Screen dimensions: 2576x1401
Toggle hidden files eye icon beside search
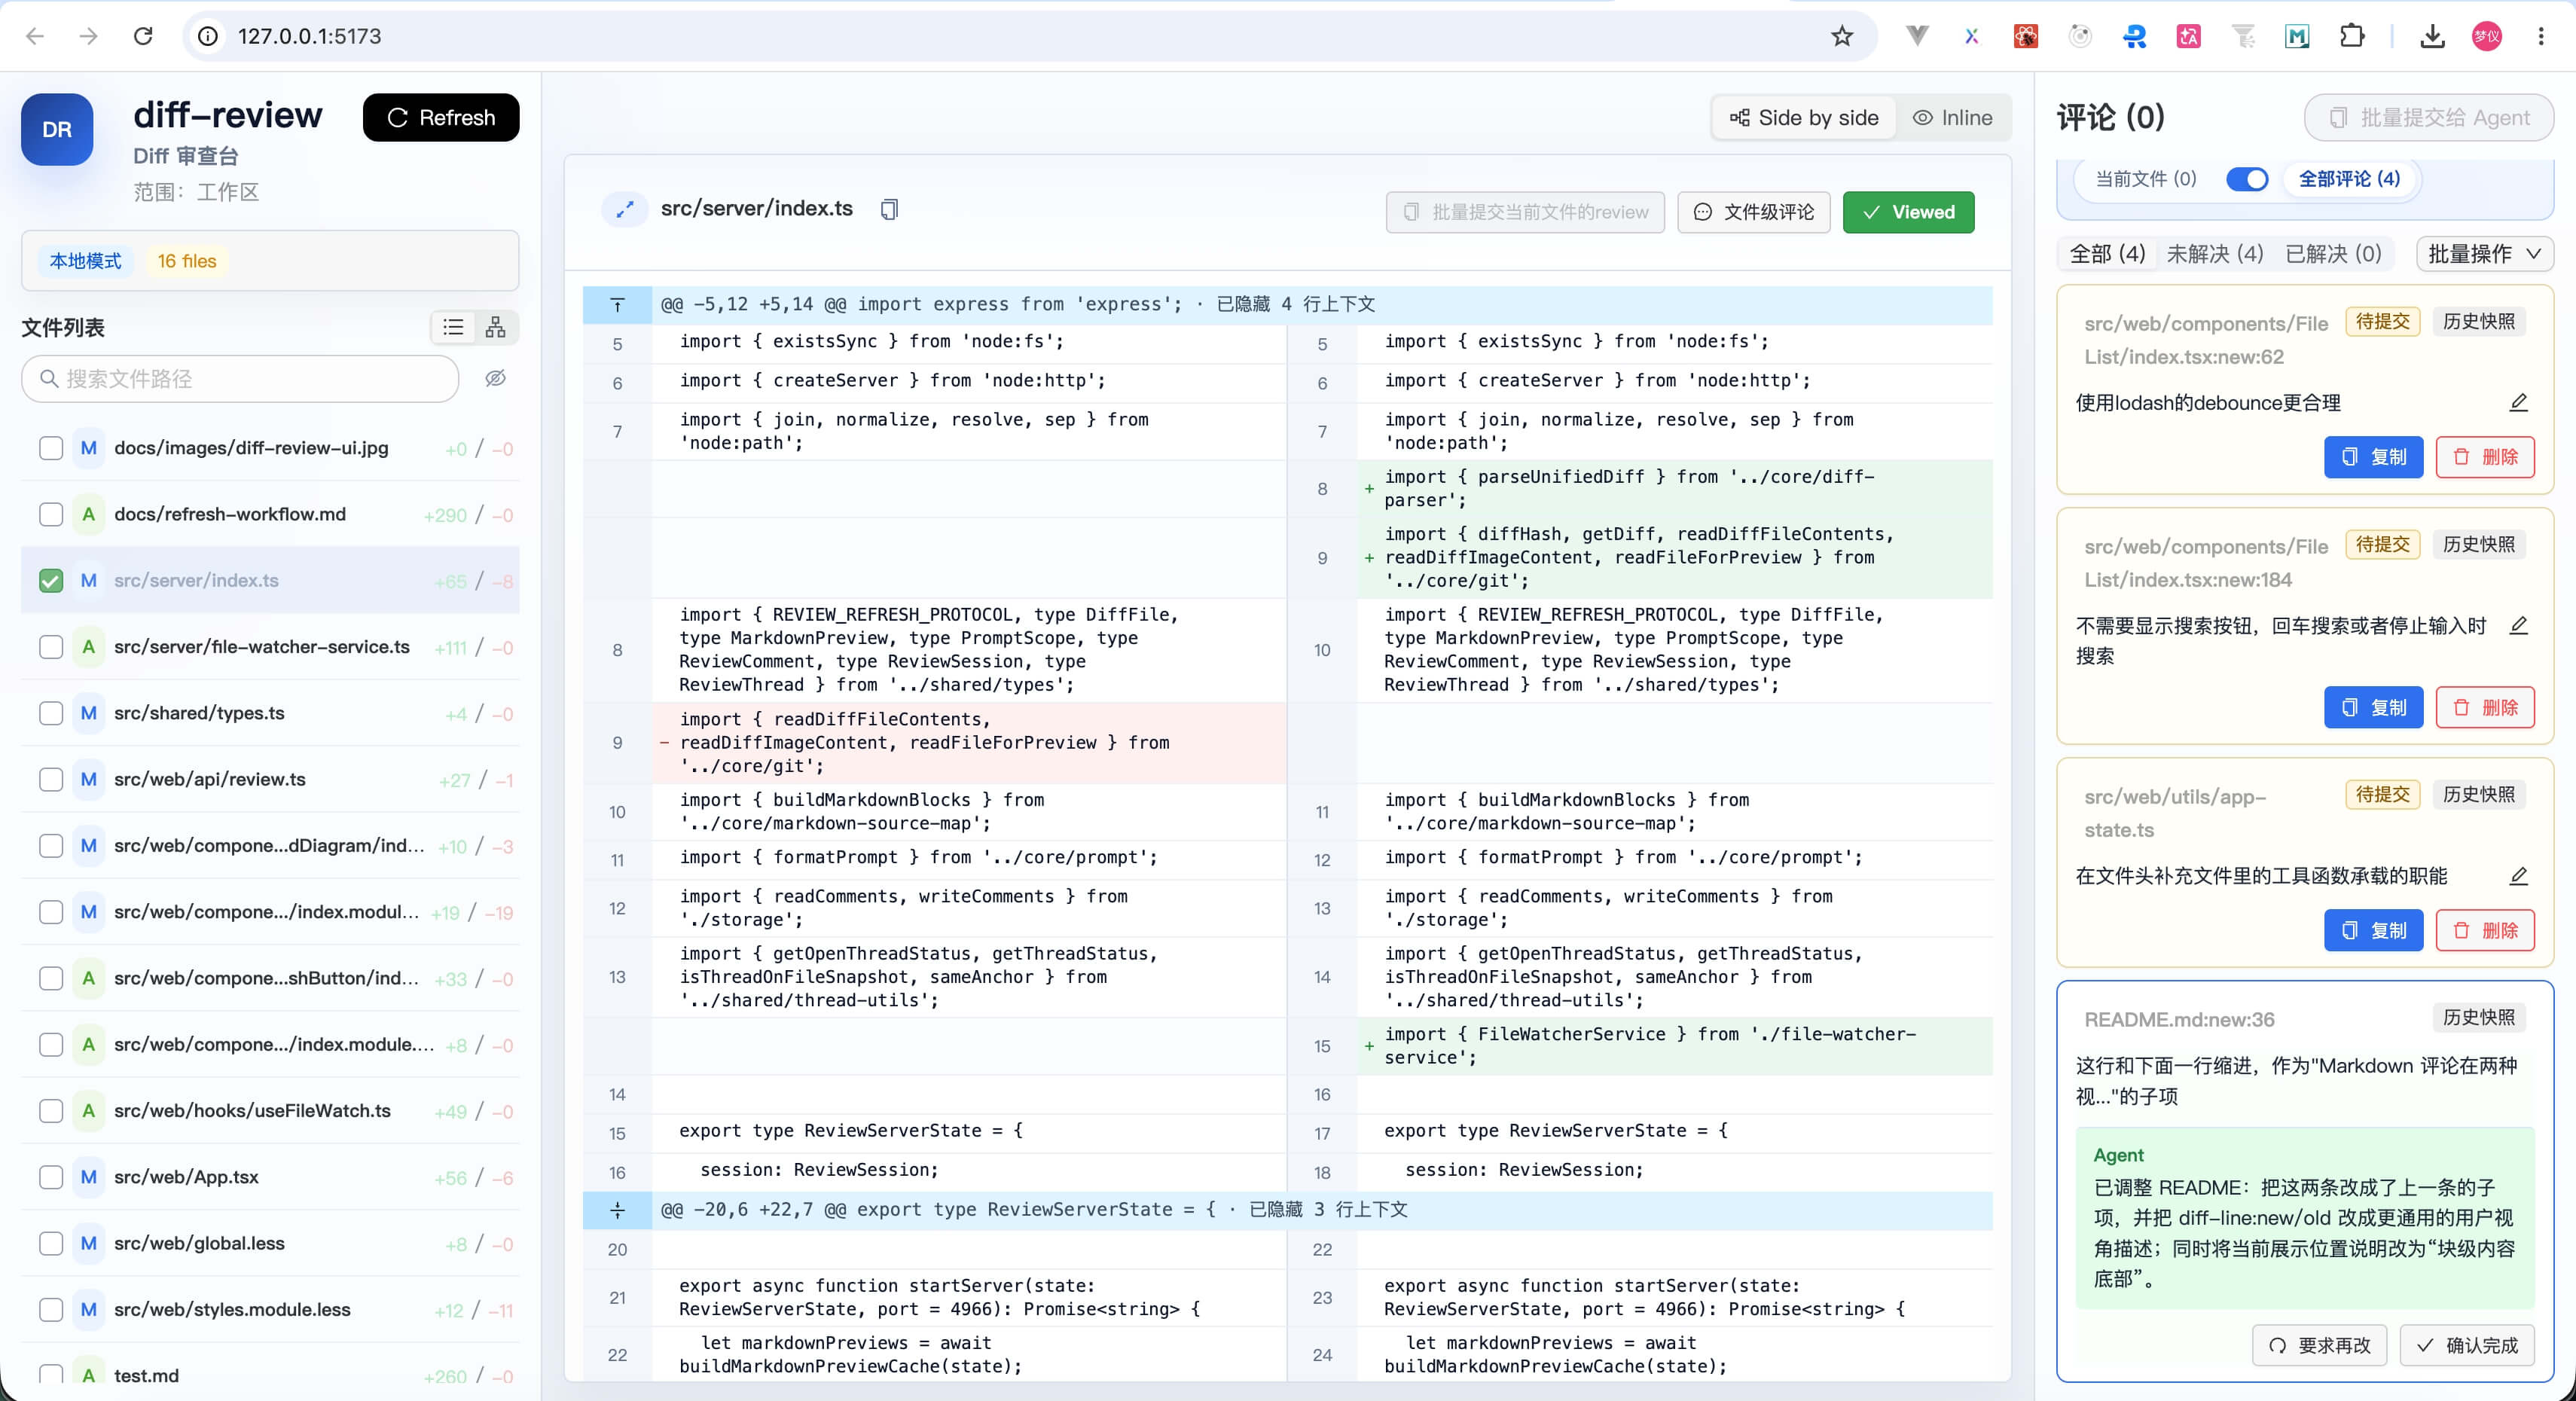(x=495, y=378)
